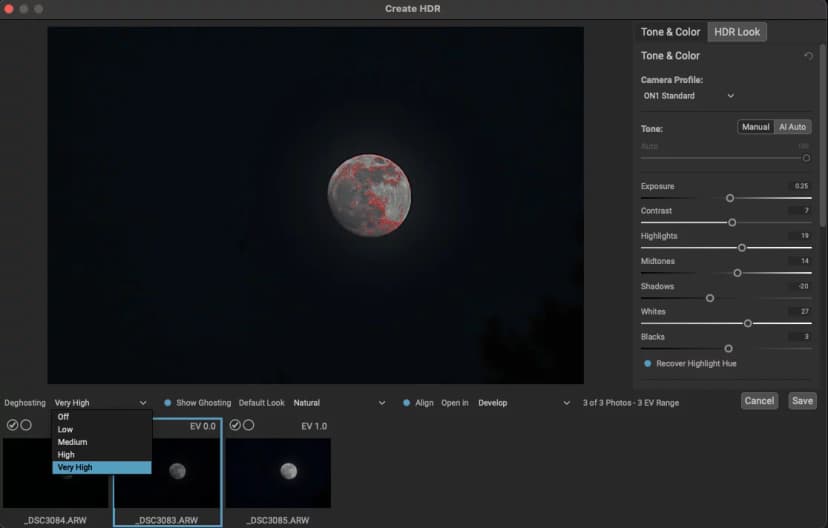Select the _DSC3085.ARW thumbnail

[278, 473]
